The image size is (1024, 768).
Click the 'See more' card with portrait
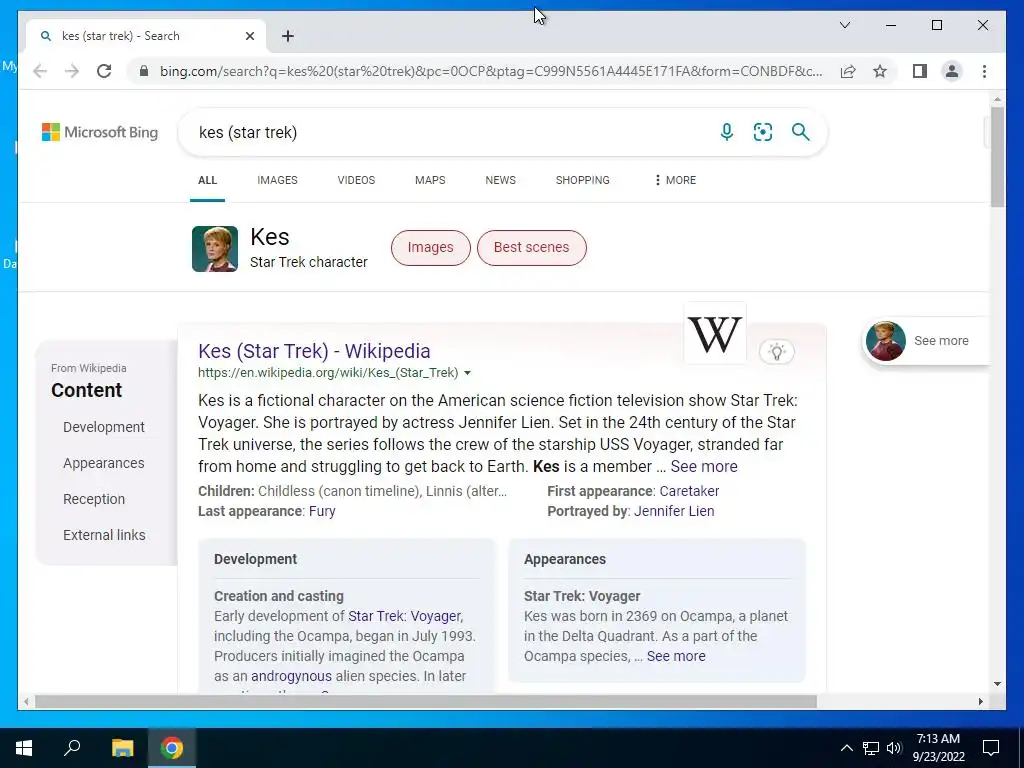926,341
